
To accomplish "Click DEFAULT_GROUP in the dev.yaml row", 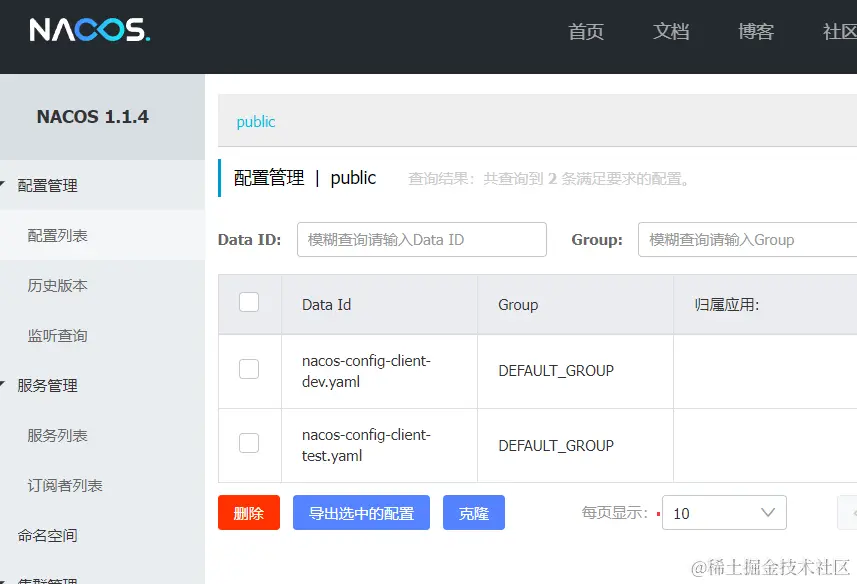I will click(556, 371).
